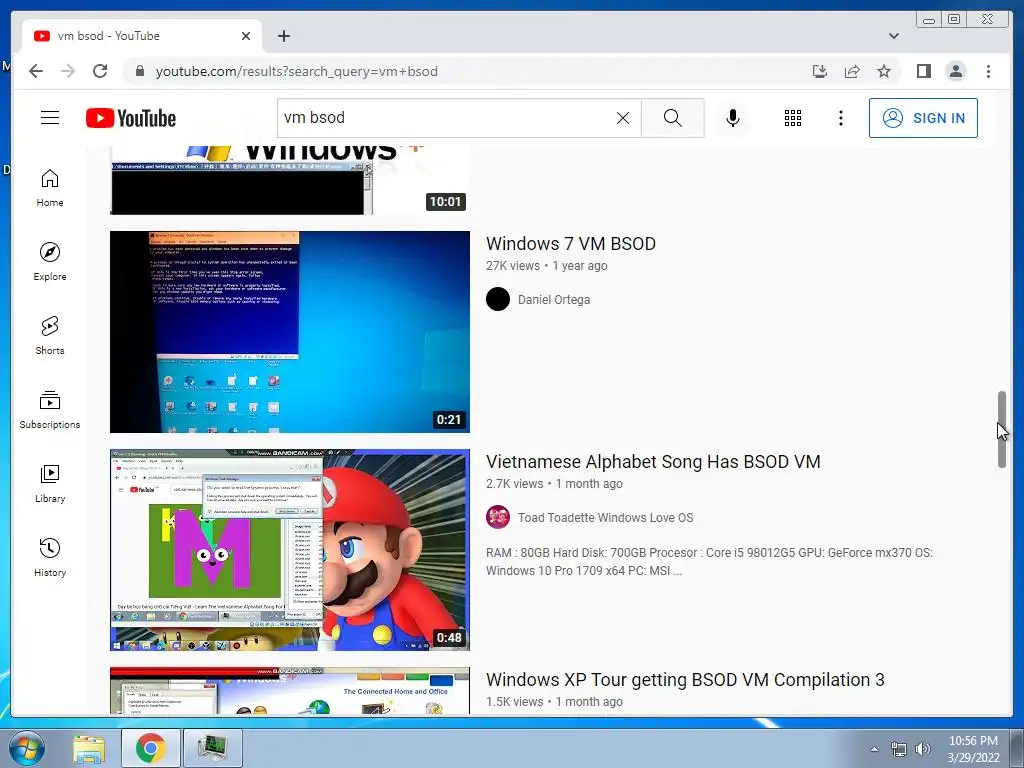The image size is (1024, 768).
Task: Go back with the browser back arrow
Action: (36, 71)
